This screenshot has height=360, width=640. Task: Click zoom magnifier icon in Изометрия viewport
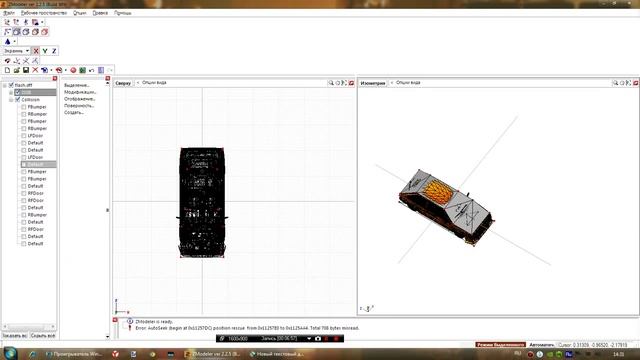615,83
